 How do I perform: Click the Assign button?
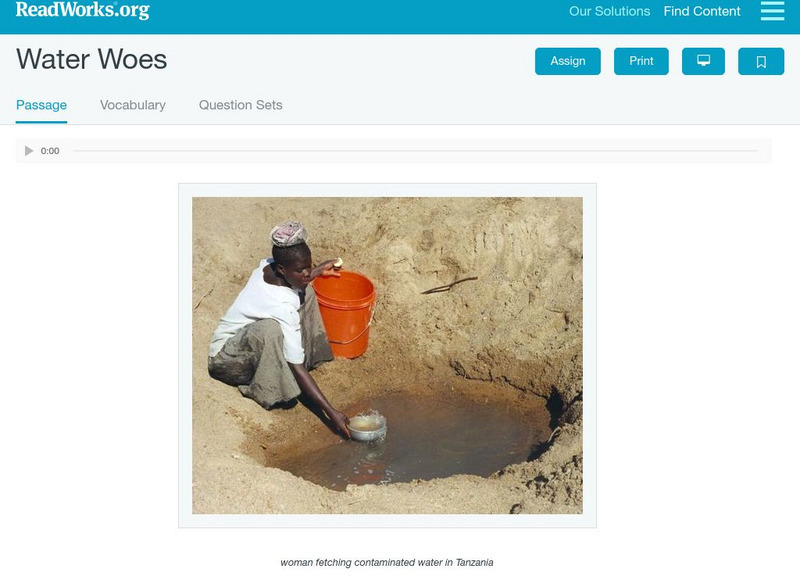(567, 61)
